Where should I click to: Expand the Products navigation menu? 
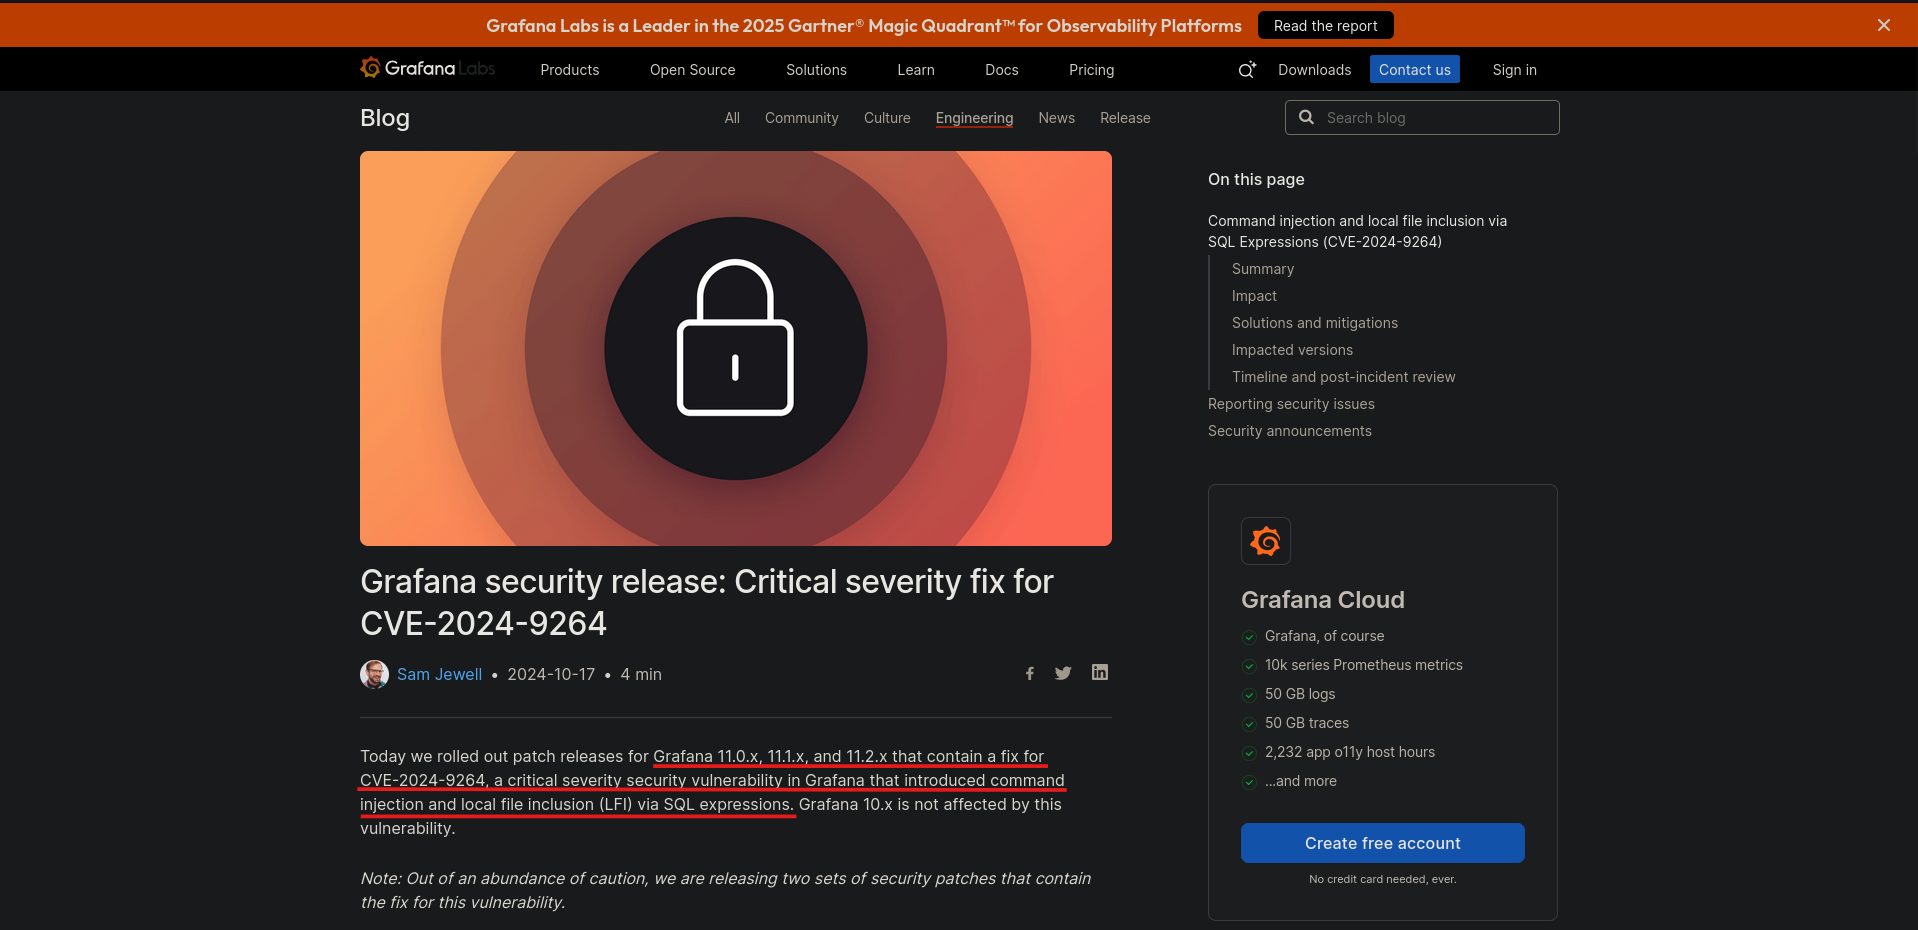(570, 70)
